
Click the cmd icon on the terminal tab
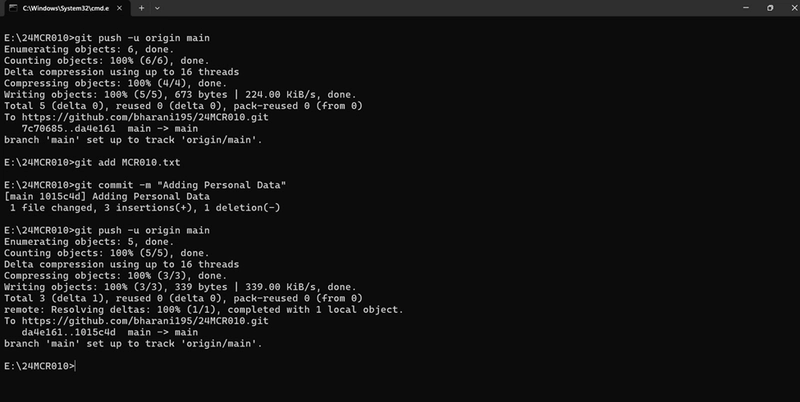[x=13, y=8]
